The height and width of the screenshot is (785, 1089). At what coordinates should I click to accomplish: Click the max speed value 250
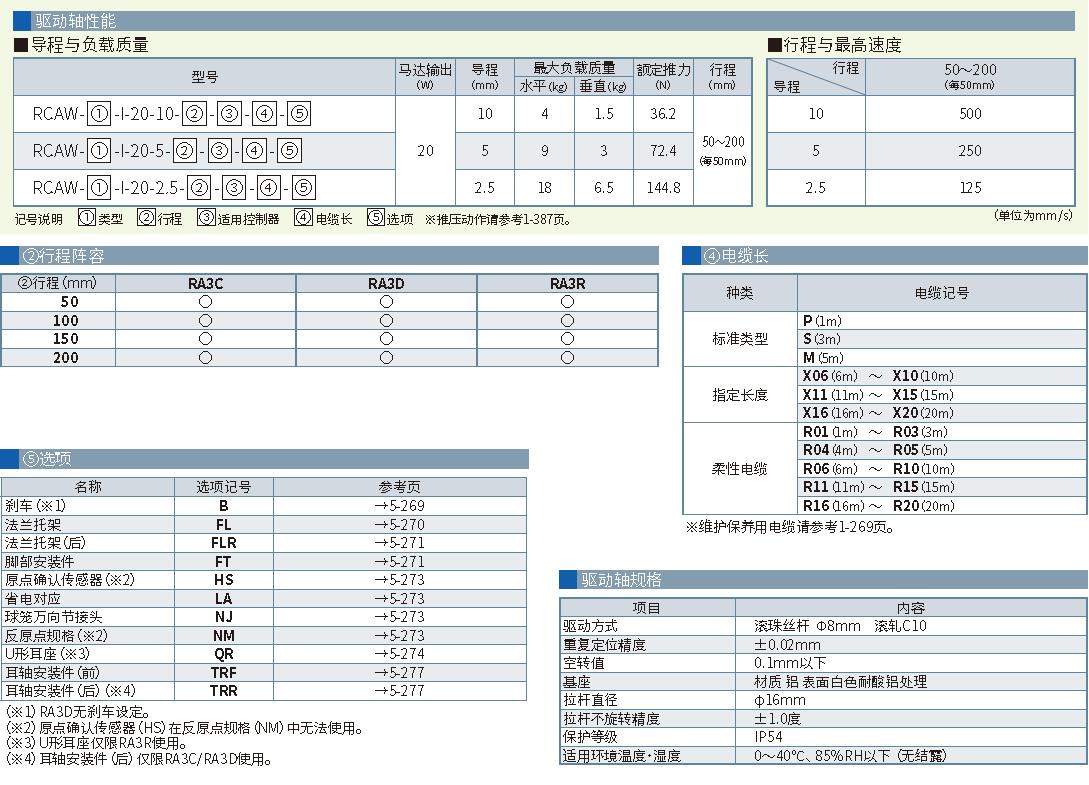(x=970, y=151)
